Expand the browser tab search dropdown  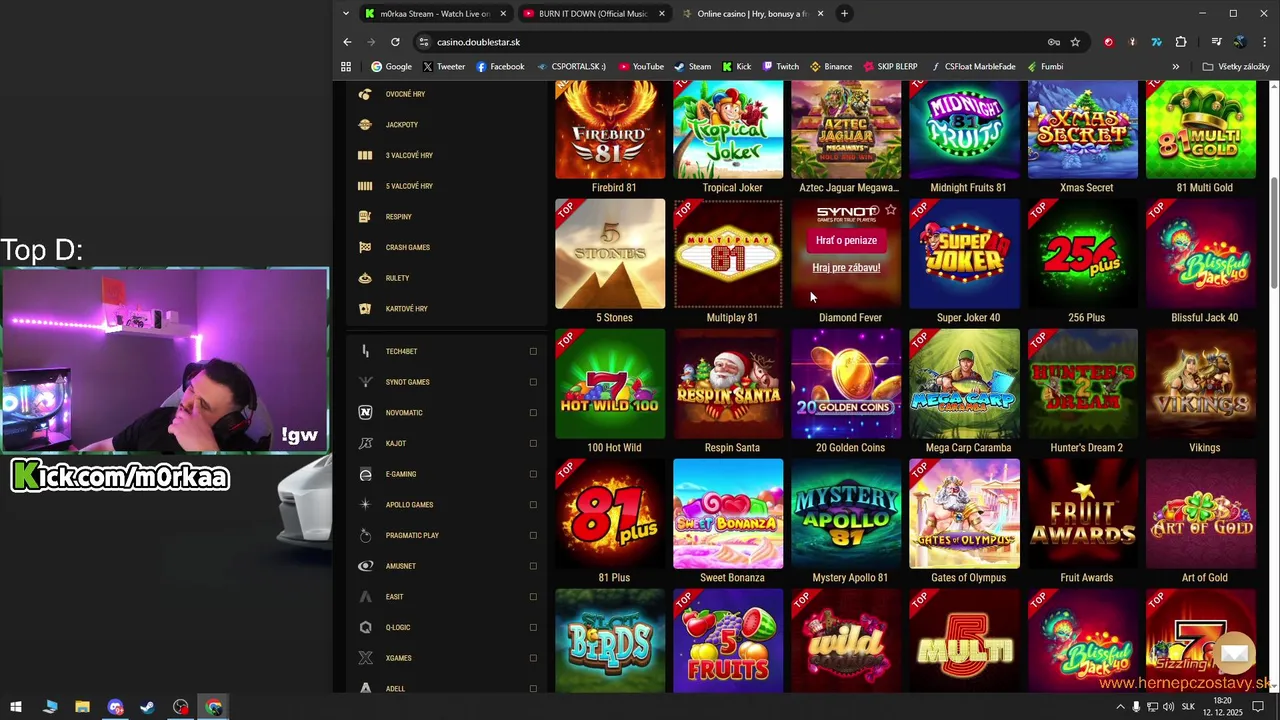[x=345, y=14]
